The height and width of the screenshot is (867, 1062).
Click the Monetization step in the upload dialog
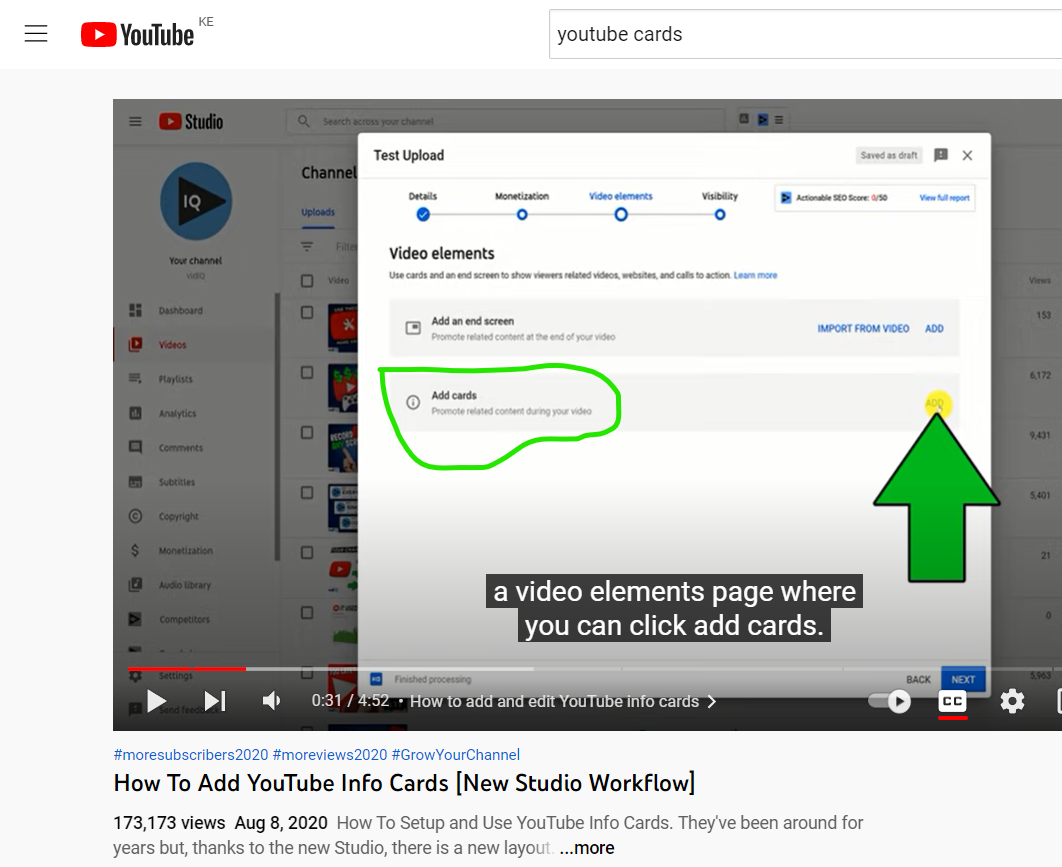tap(522, 205)
